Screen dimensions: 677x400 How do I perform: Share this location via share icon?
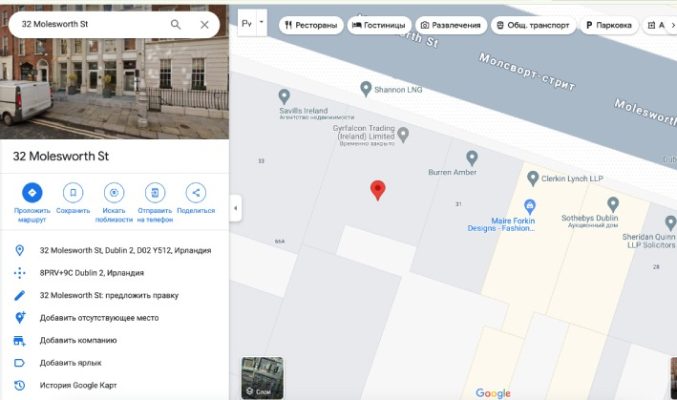click(x=196, y=193)
